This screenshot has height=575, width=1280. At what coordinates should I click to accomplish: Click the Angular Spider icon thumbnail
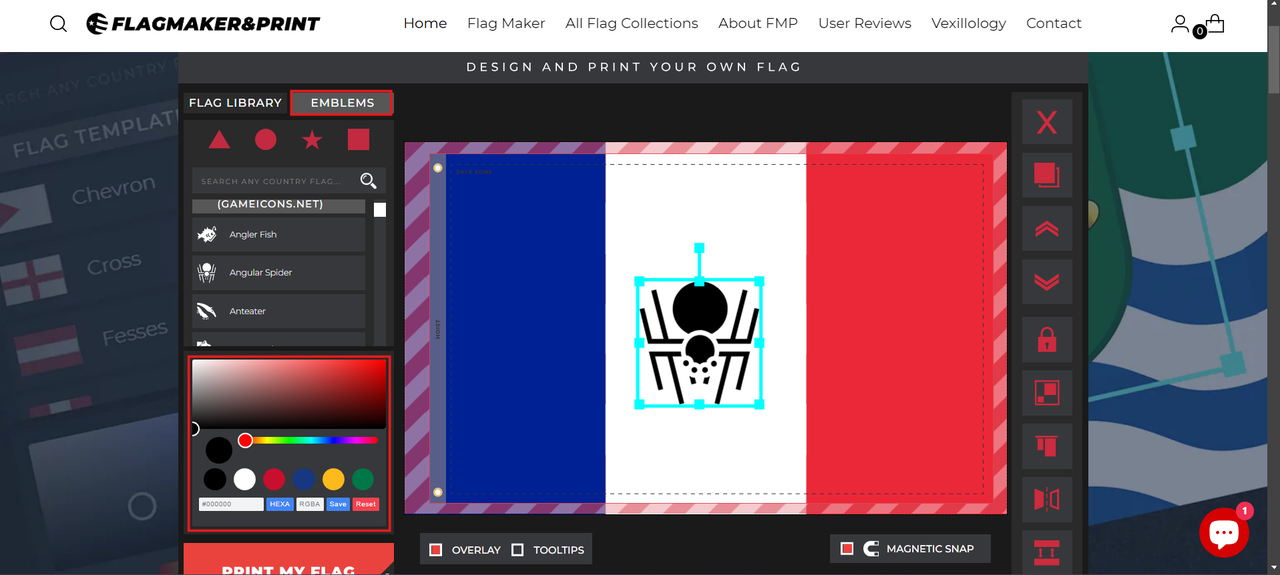(207, 272)
